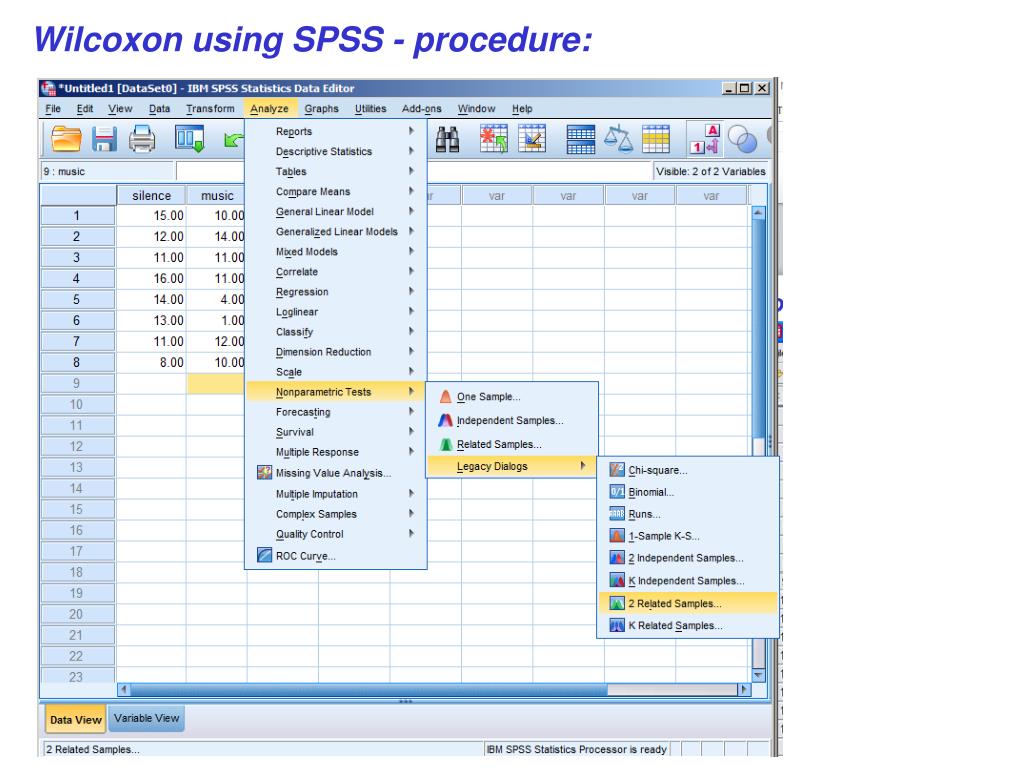Click the Recall recently used dialogs icon
The image size is (1024, 768).
coord(189,139)
